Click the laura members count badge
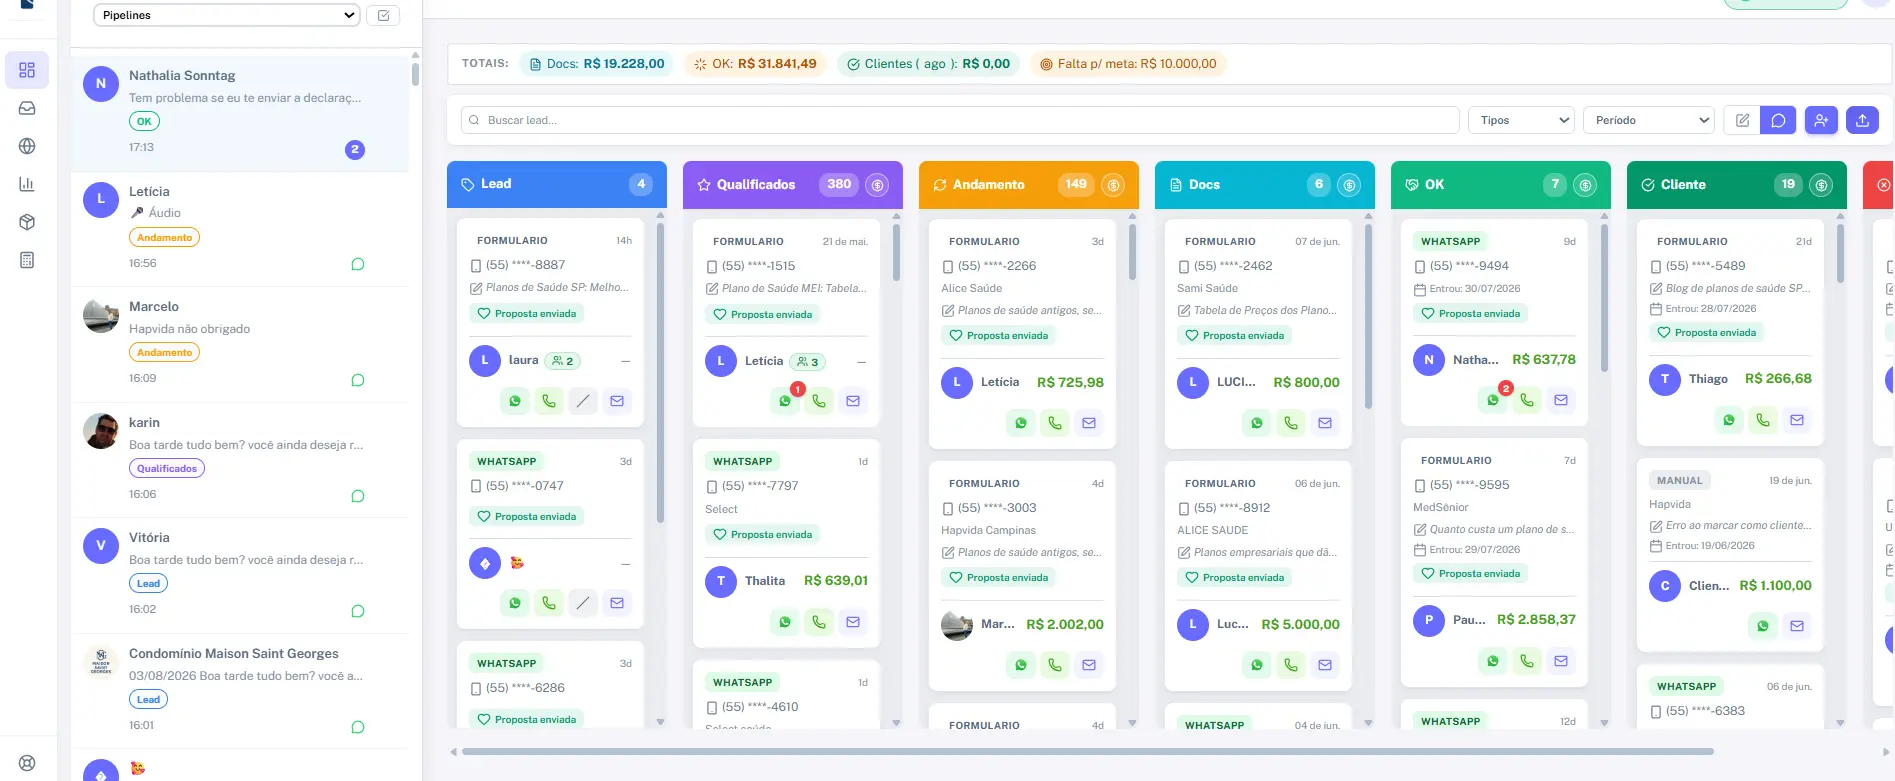Screen dimensions: 1895x781 562,361
